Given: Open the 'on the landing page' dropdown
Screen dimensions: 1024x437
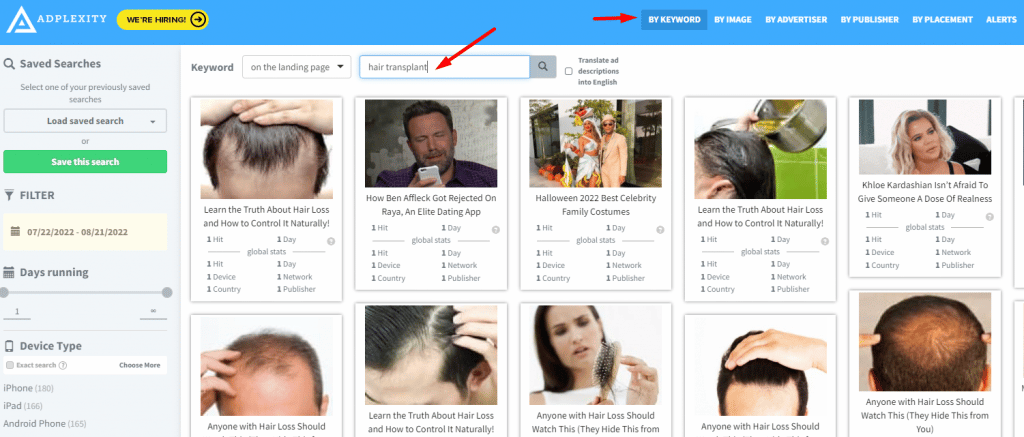Looking at the screenshot, I should tap(296, 67).
